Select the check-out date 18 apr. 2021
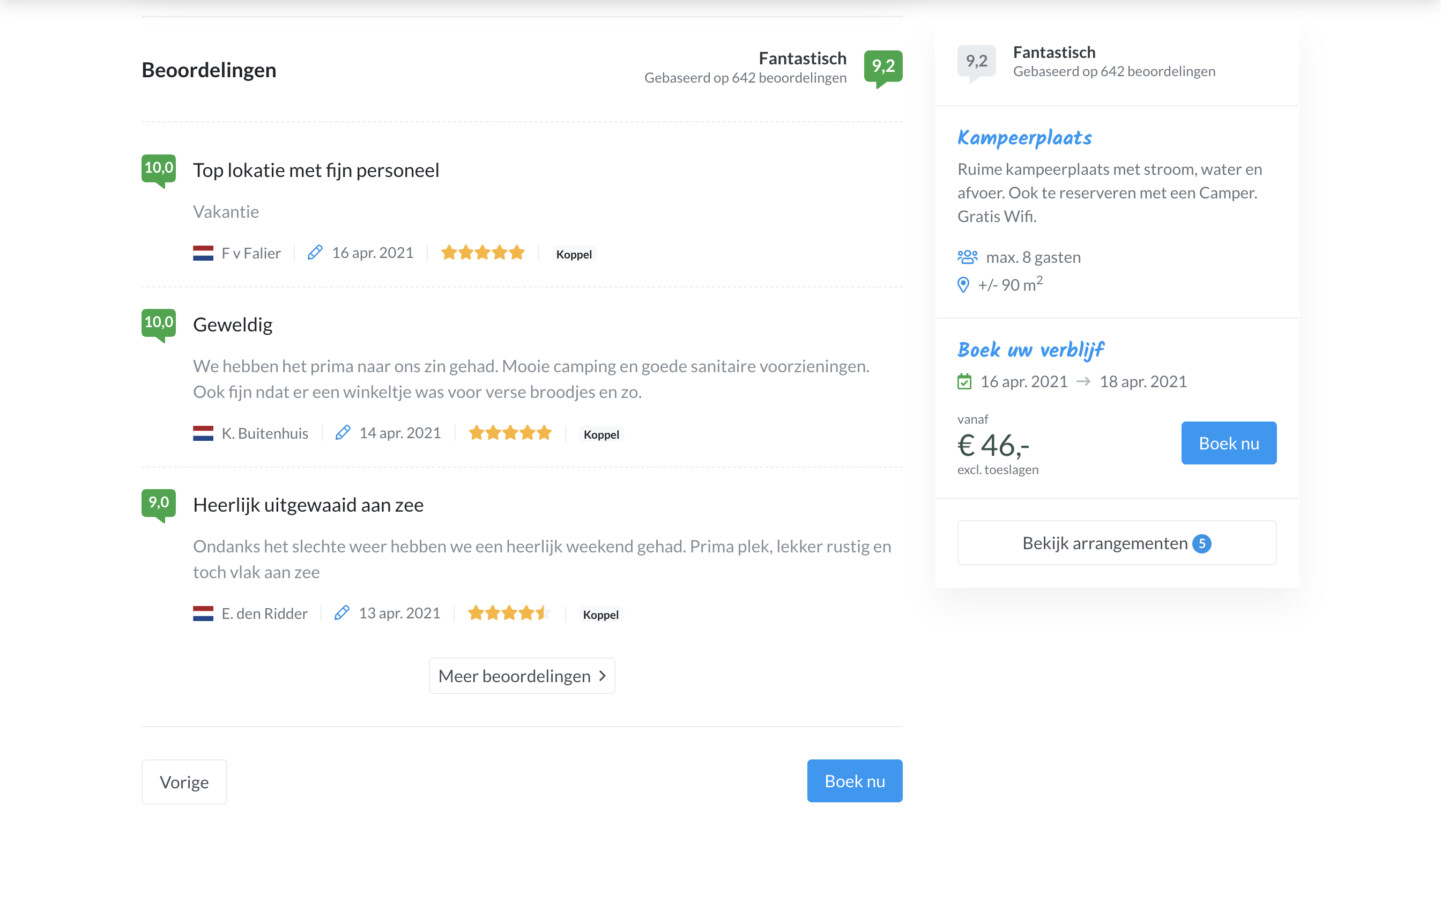The image size is (1441, 901). [x=1143, y=381]
